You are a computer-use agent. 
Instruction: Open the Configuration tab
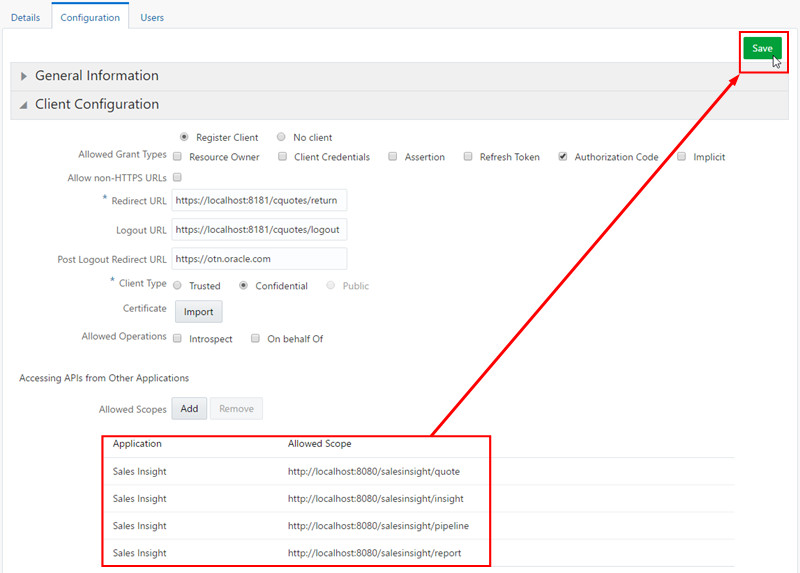pyautogui.click(x=90, y=17)
